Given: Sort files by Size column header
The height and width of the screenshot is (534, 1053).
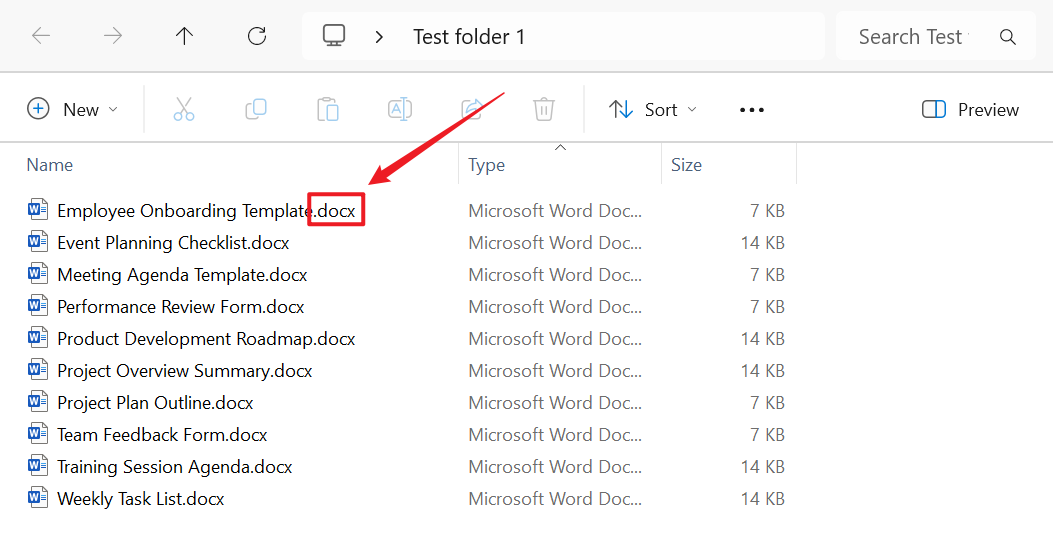Looking at the screenshot, I should click(x=686, y=165).
